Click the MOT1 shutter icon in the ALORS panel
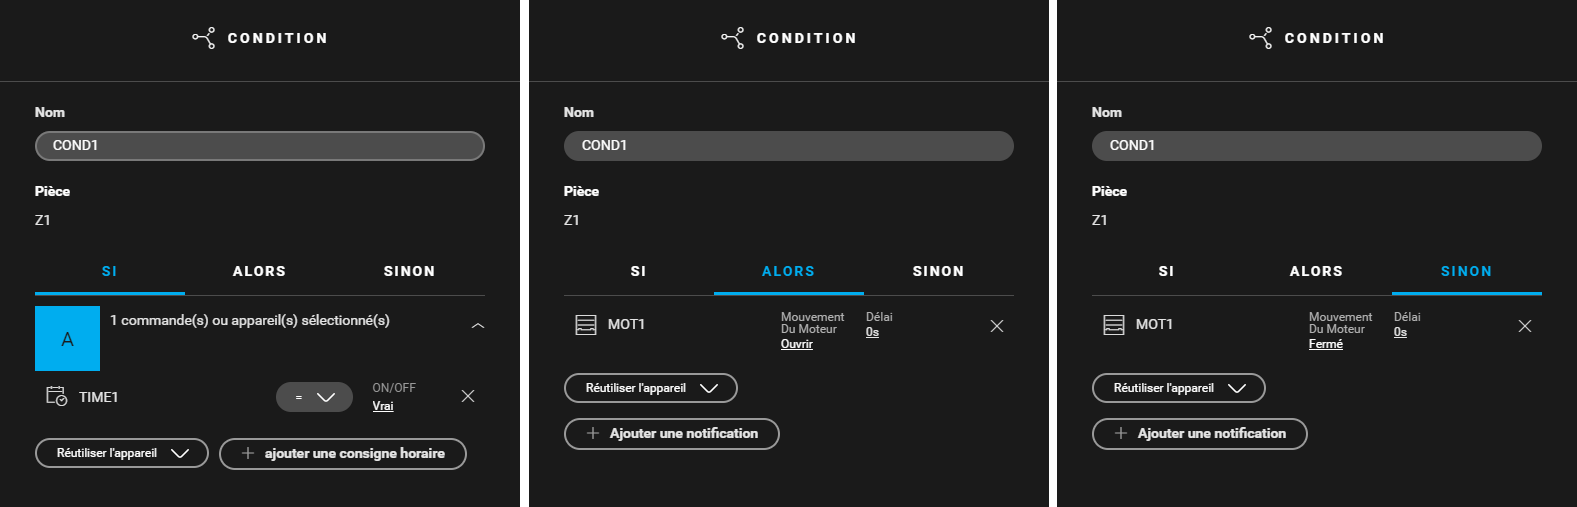Viewport: 1577px width, 507px height. coord(586,325)
